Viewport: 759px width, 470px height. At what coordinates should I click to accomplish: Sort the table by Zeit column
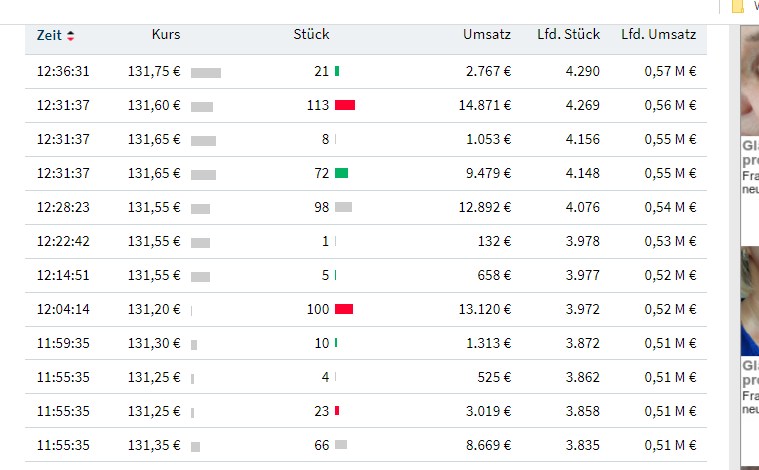coord(49,35)
